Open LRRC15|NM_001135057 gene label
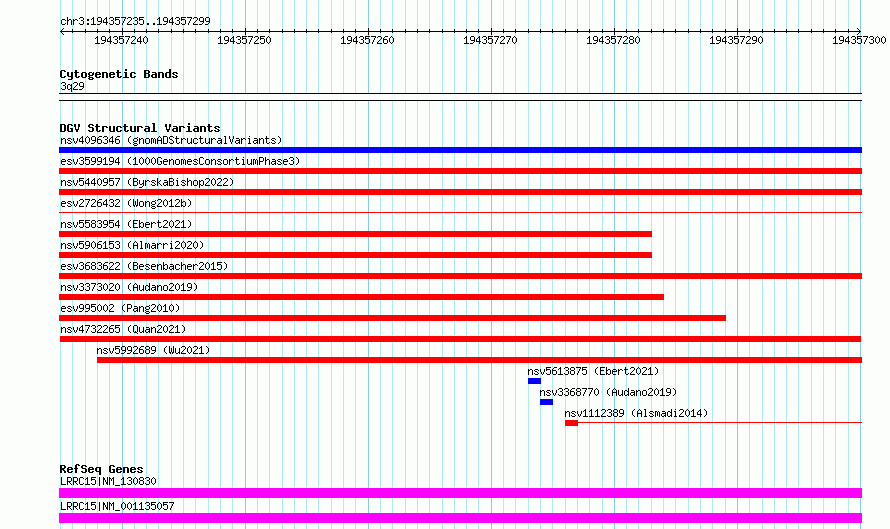The image size is (890, 529). coord(117,506)
